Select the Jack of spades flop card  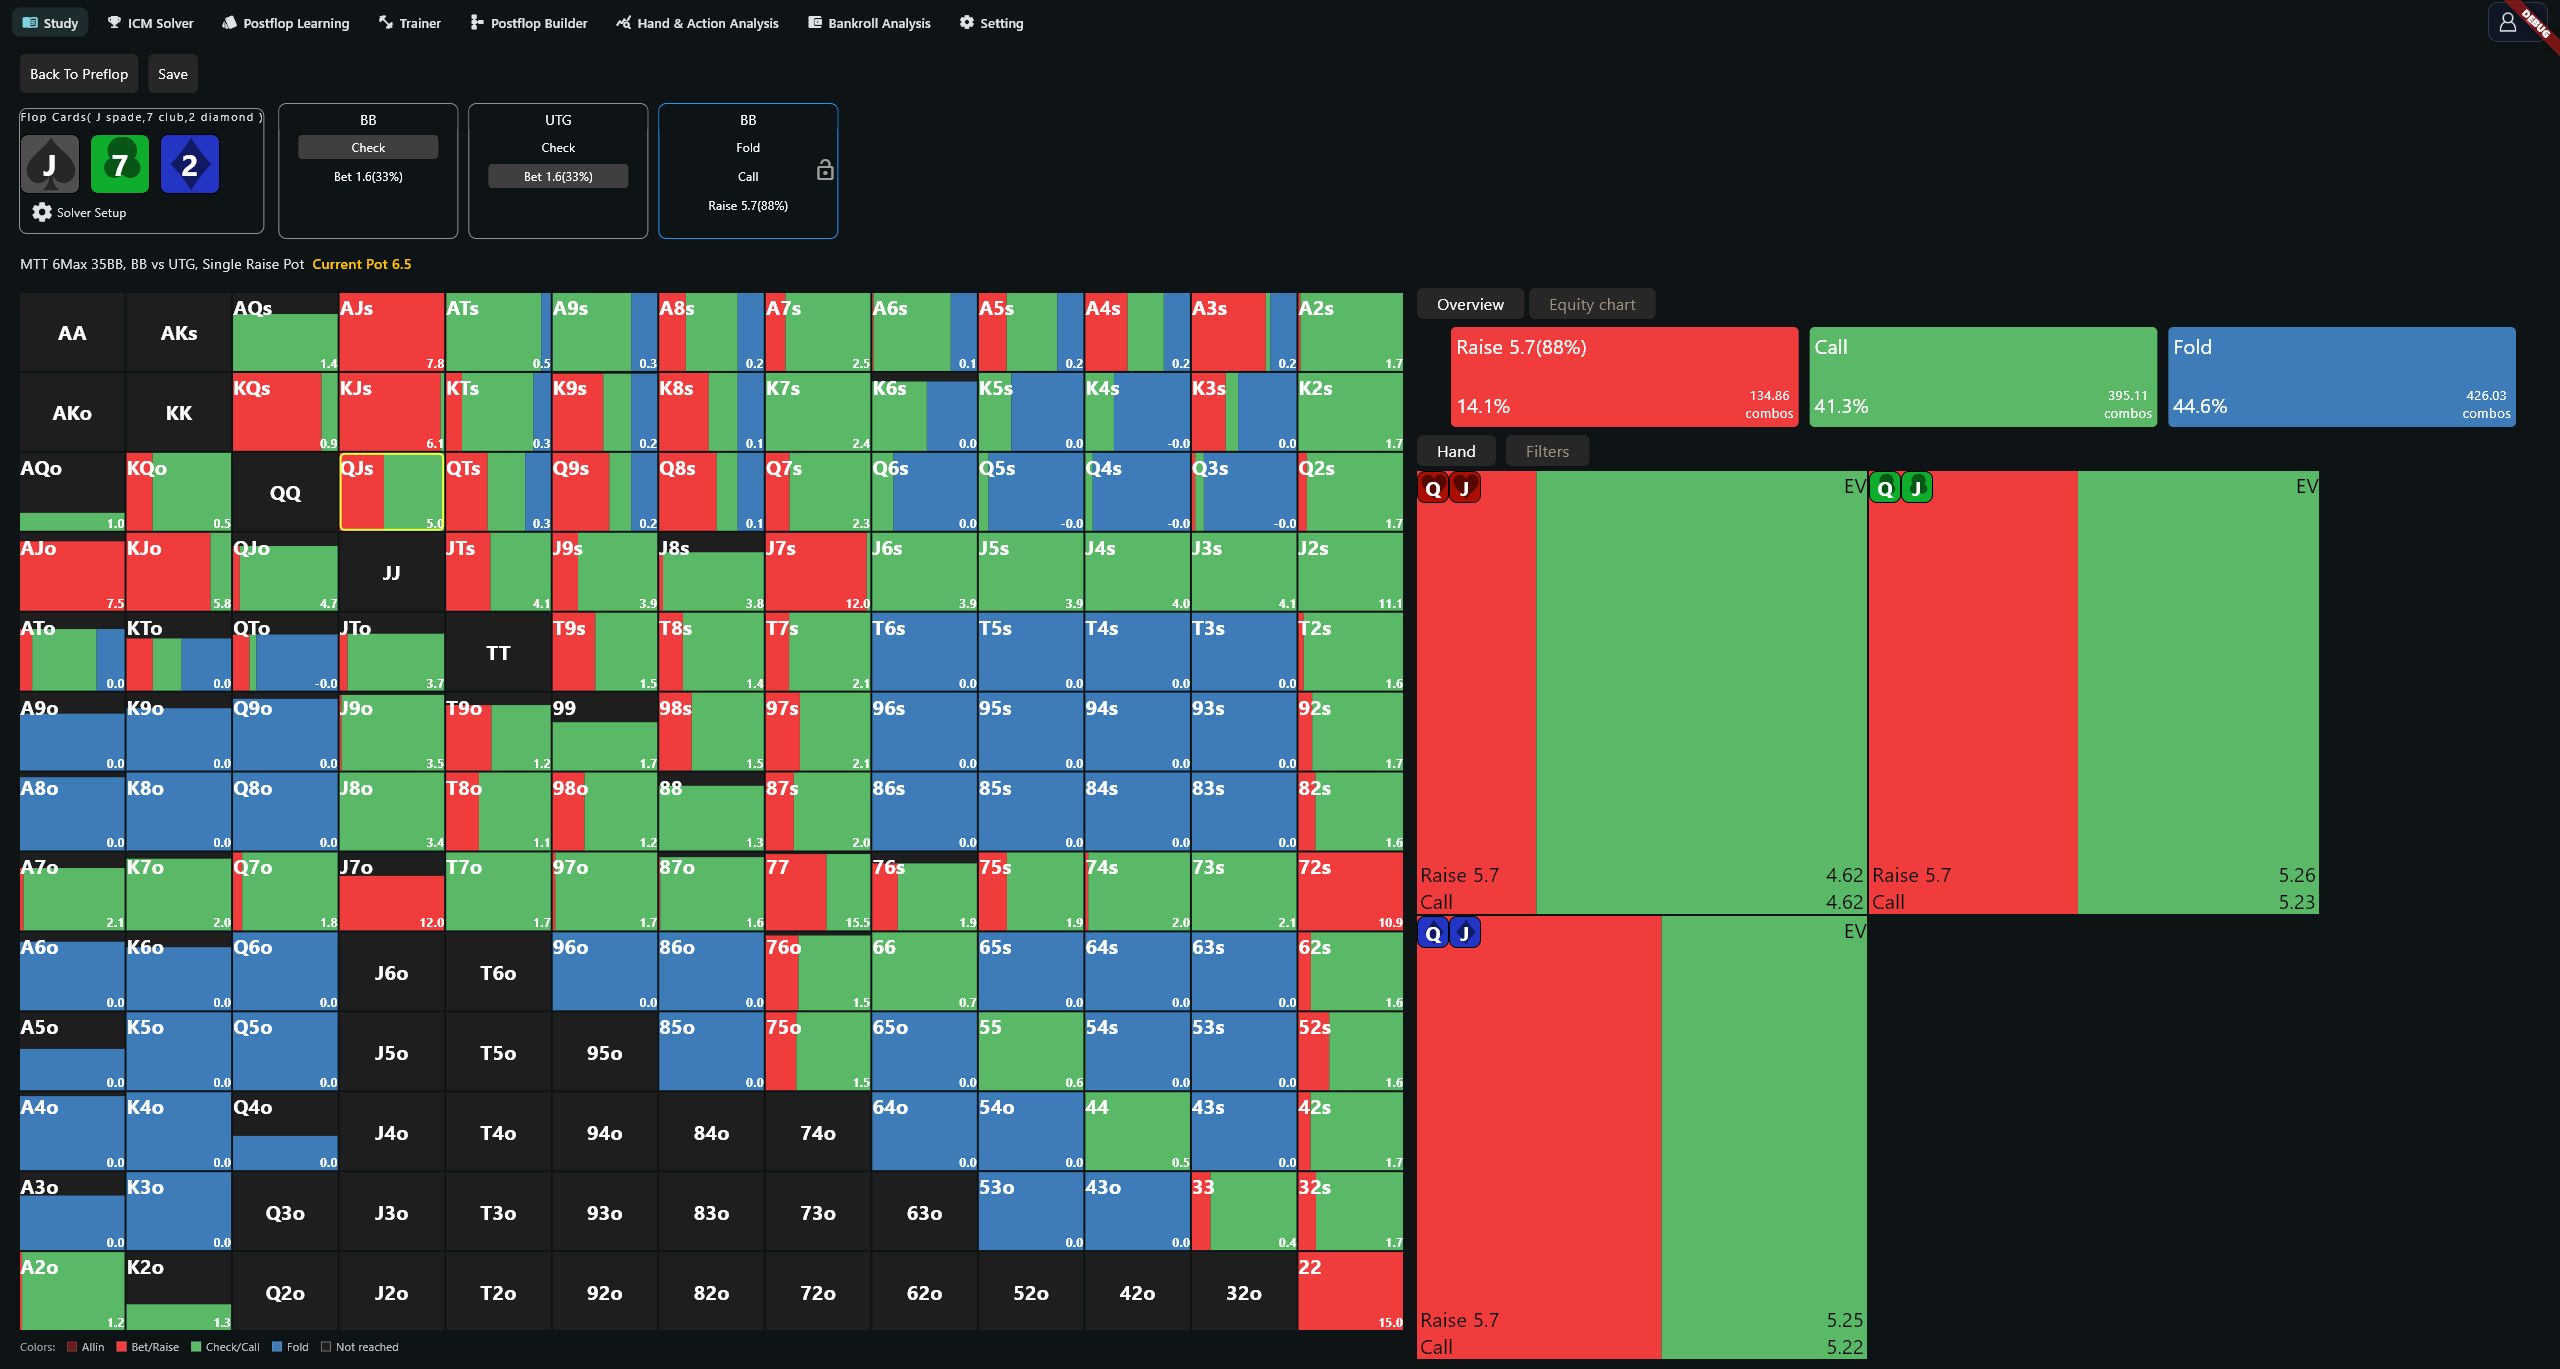[x=50, y=164]
